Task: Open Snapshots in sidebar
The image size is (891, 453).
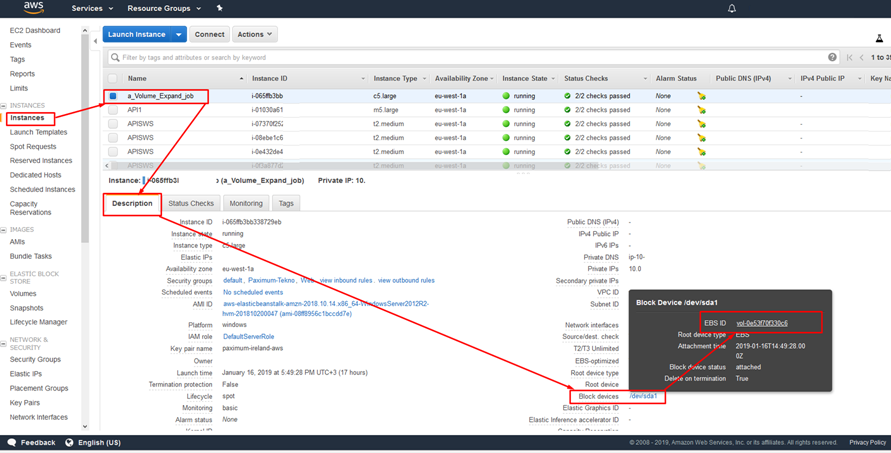Action: pyautogui.click(x=26, y=308)
